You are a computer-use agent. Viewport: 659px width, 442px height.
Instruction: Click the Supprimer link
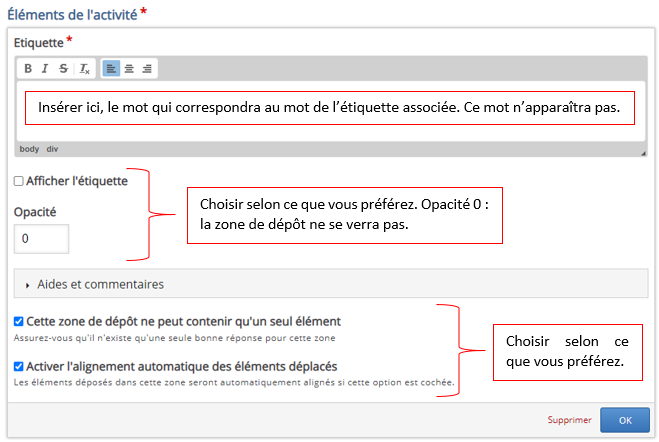569,420
